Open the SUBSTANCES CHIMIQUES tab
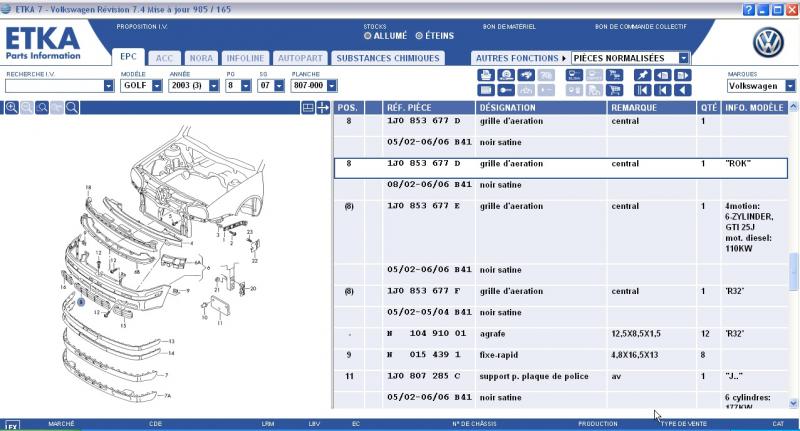Image resolution: width=800 pixels, height=431 pixels. click(x=388, y=58)
